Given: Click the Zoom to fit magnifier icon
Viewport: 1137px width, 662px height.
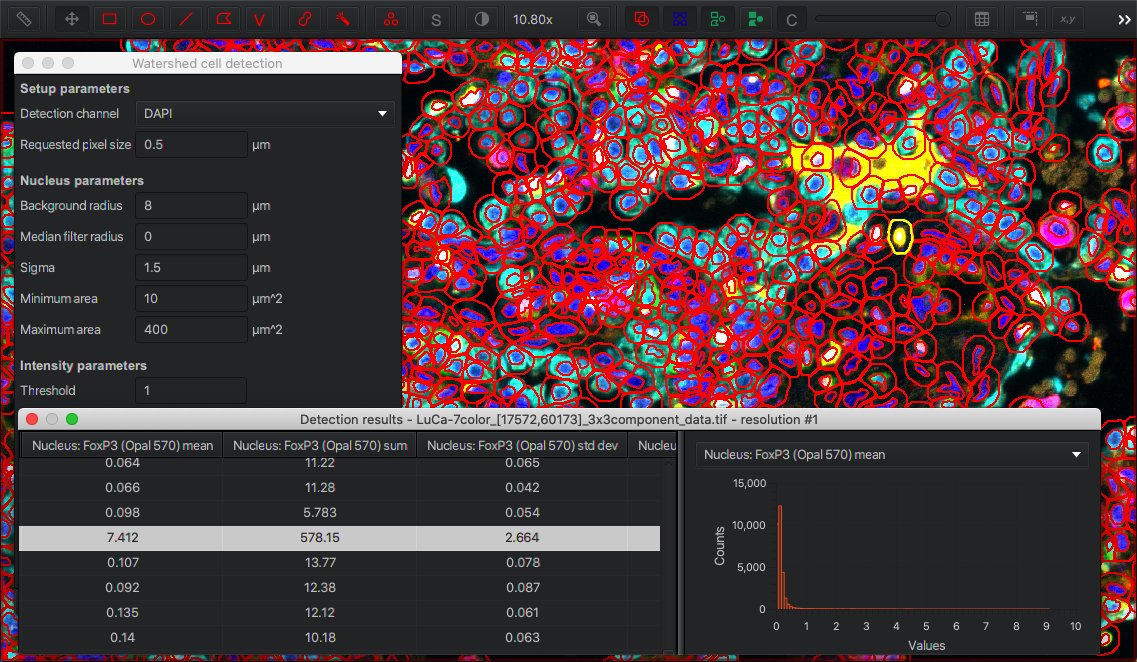Looking at the screenshot, I should [594, 19].
